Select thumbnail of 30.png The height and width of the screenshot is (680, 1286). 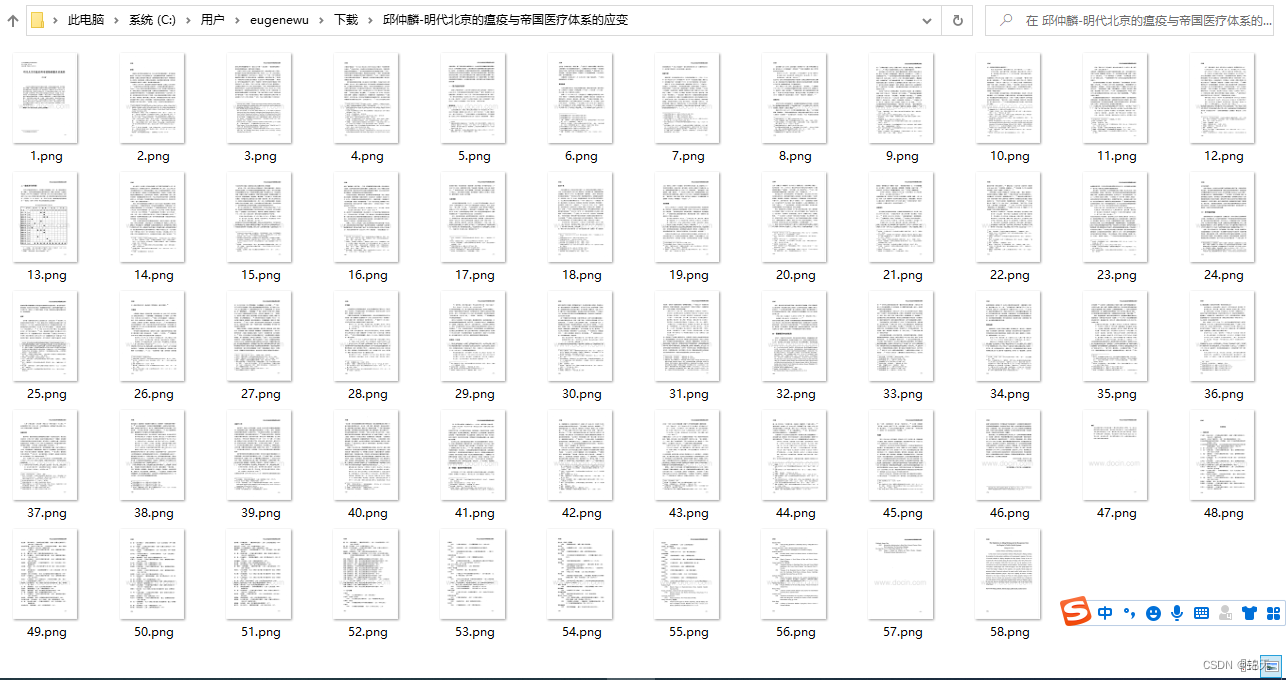pos(580,336)
